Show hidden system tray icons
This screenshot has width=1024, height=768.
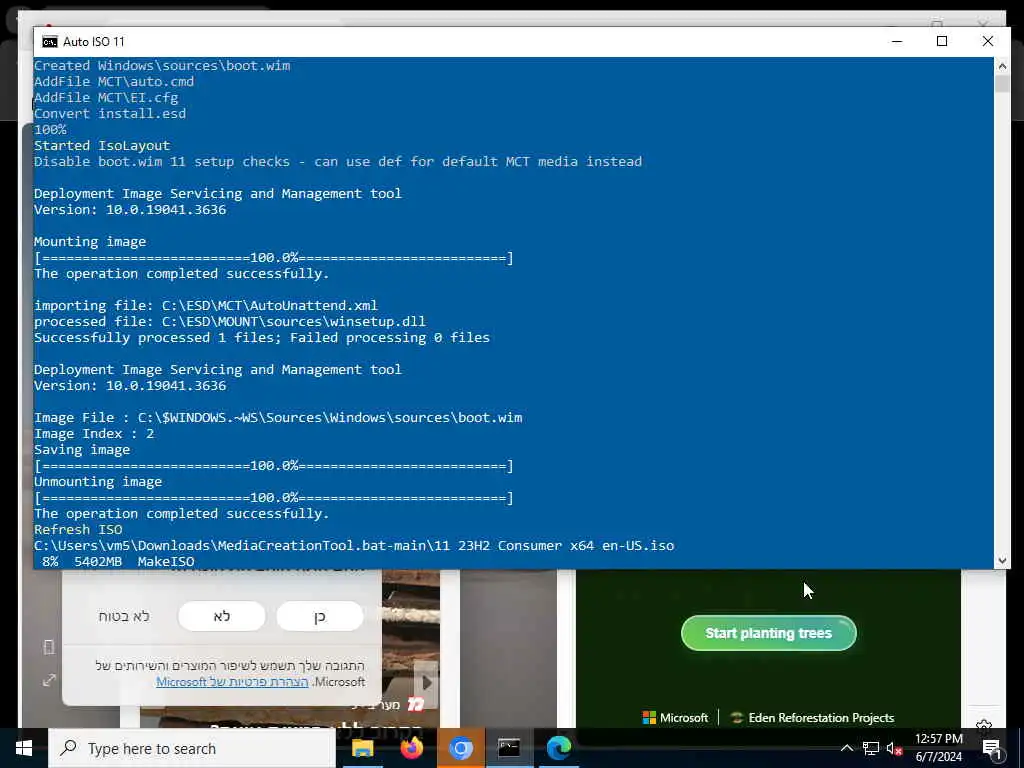pyautogui.click(x=846, y=748)
